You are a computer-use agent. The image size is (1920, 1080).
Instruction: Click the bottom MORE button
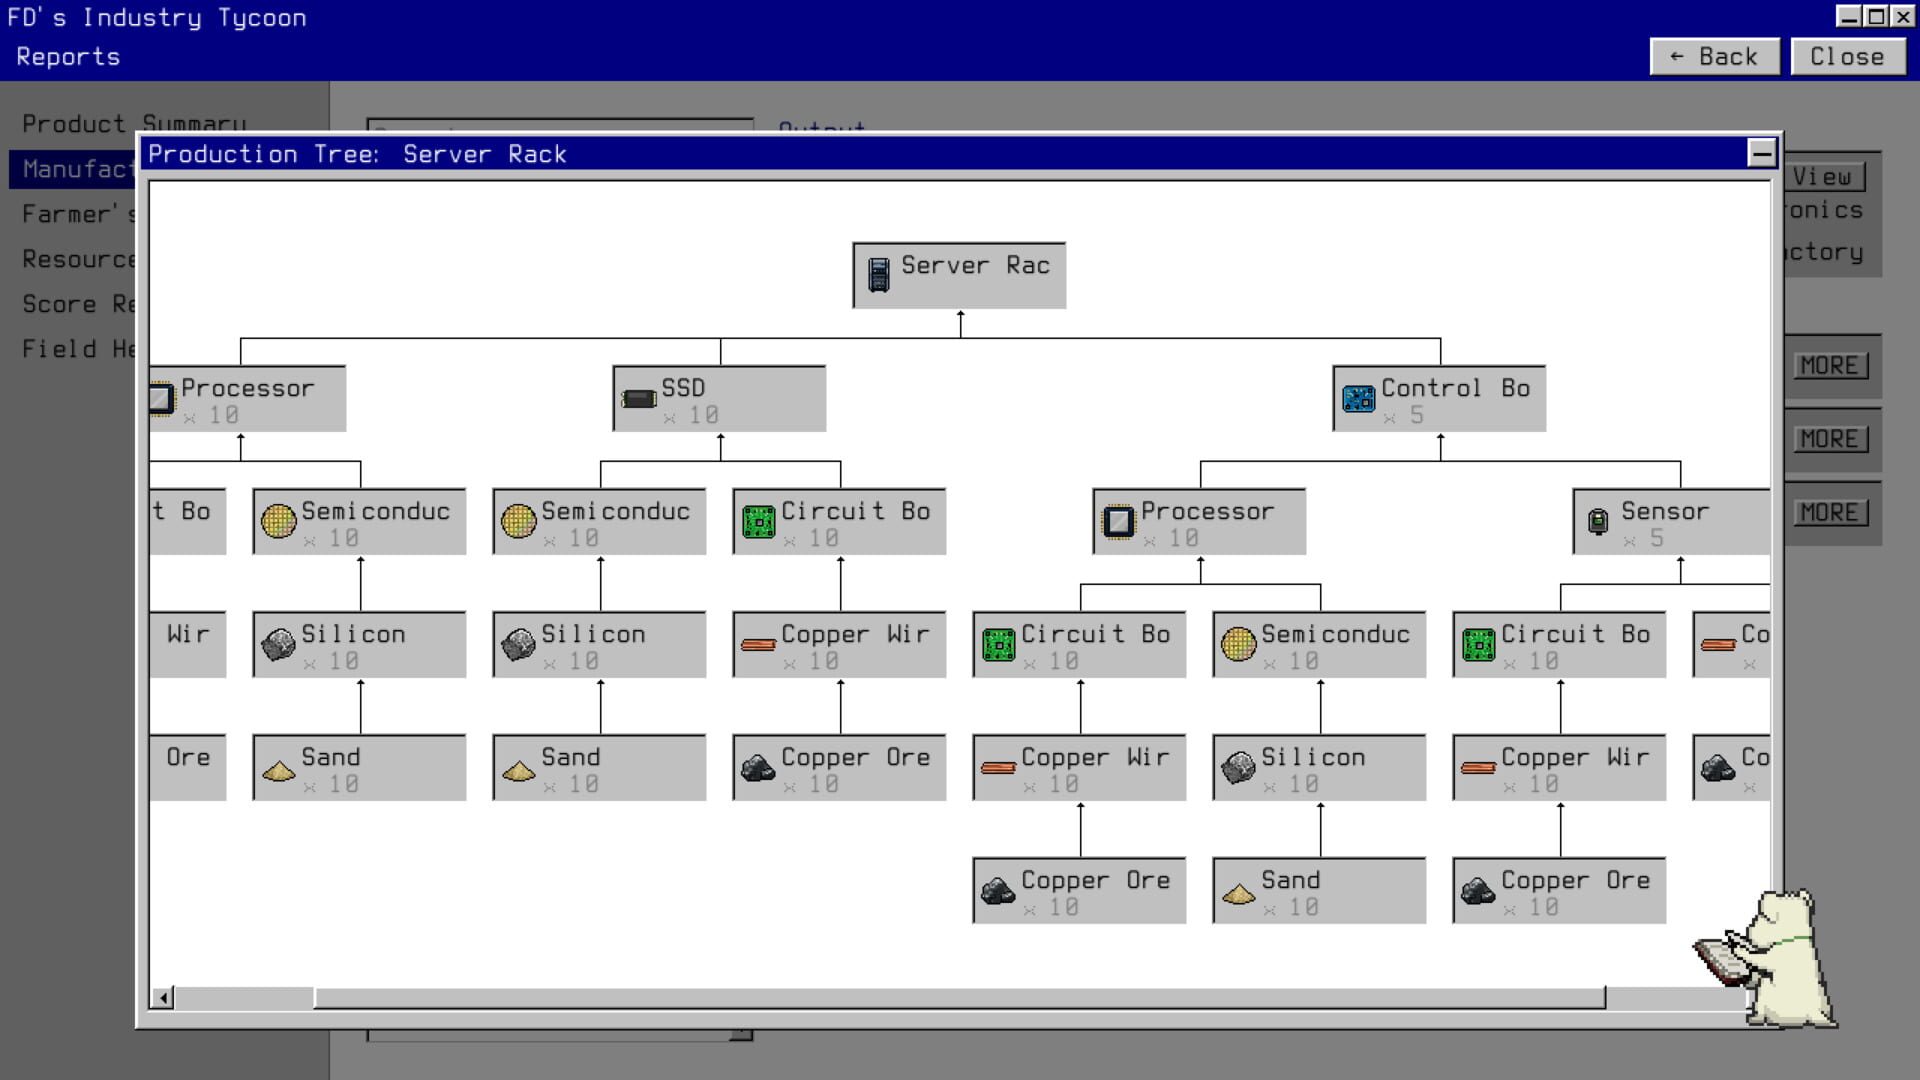click(1829, 513)
